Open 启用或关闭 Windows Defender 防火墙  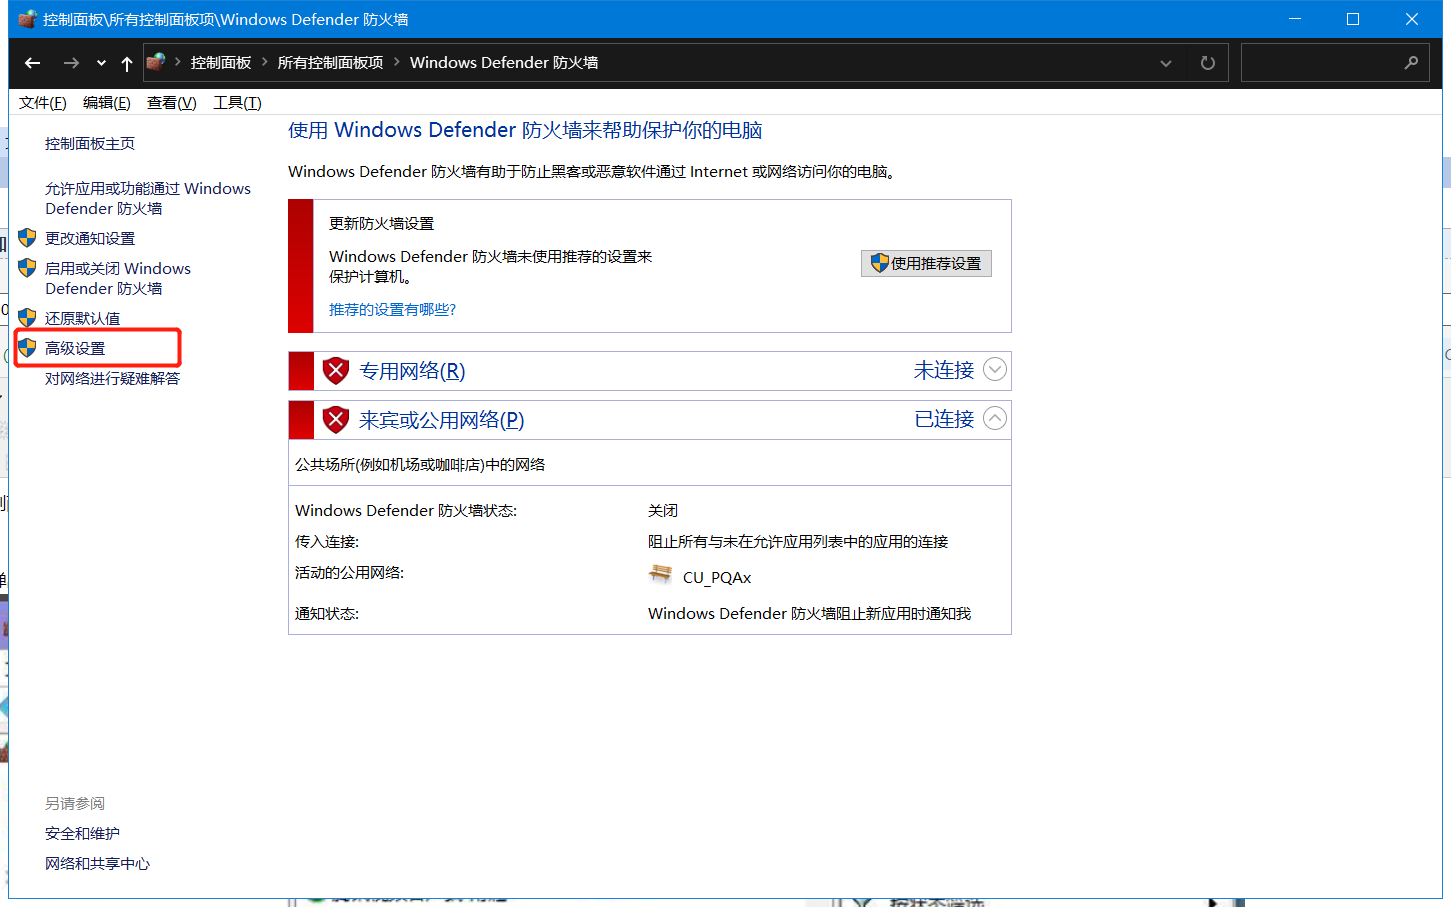coord(118,279)
